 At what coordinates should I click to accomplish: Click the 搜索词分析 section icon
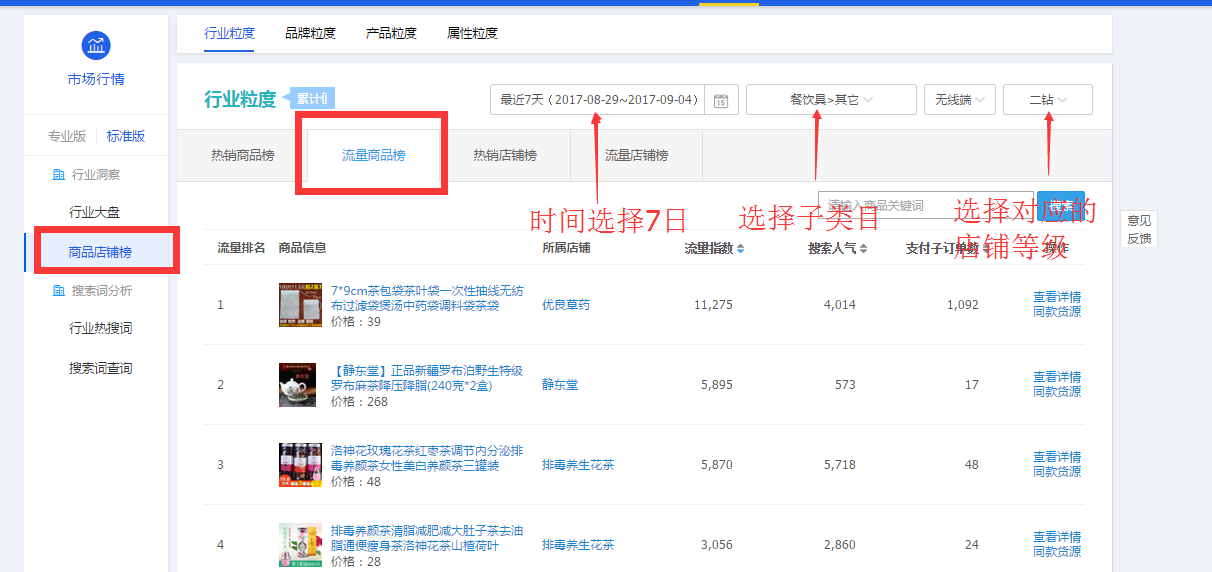(x=58, y=291)
